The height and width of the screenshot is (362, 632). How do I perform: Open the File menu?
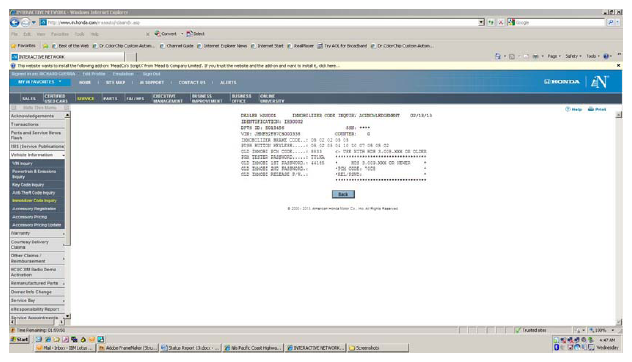click(15, 34)
